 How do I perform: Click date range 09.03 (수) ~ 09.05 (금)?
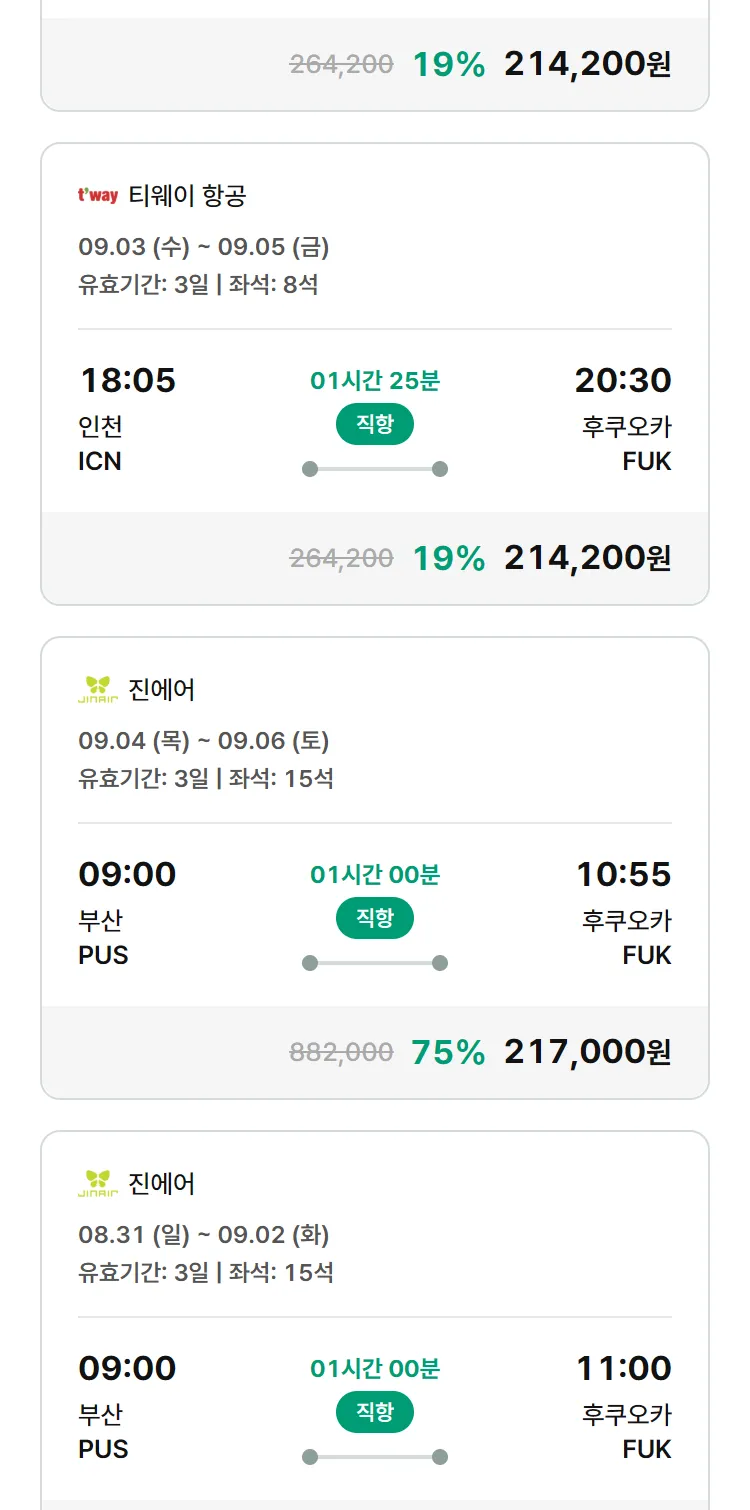(204, 247)
